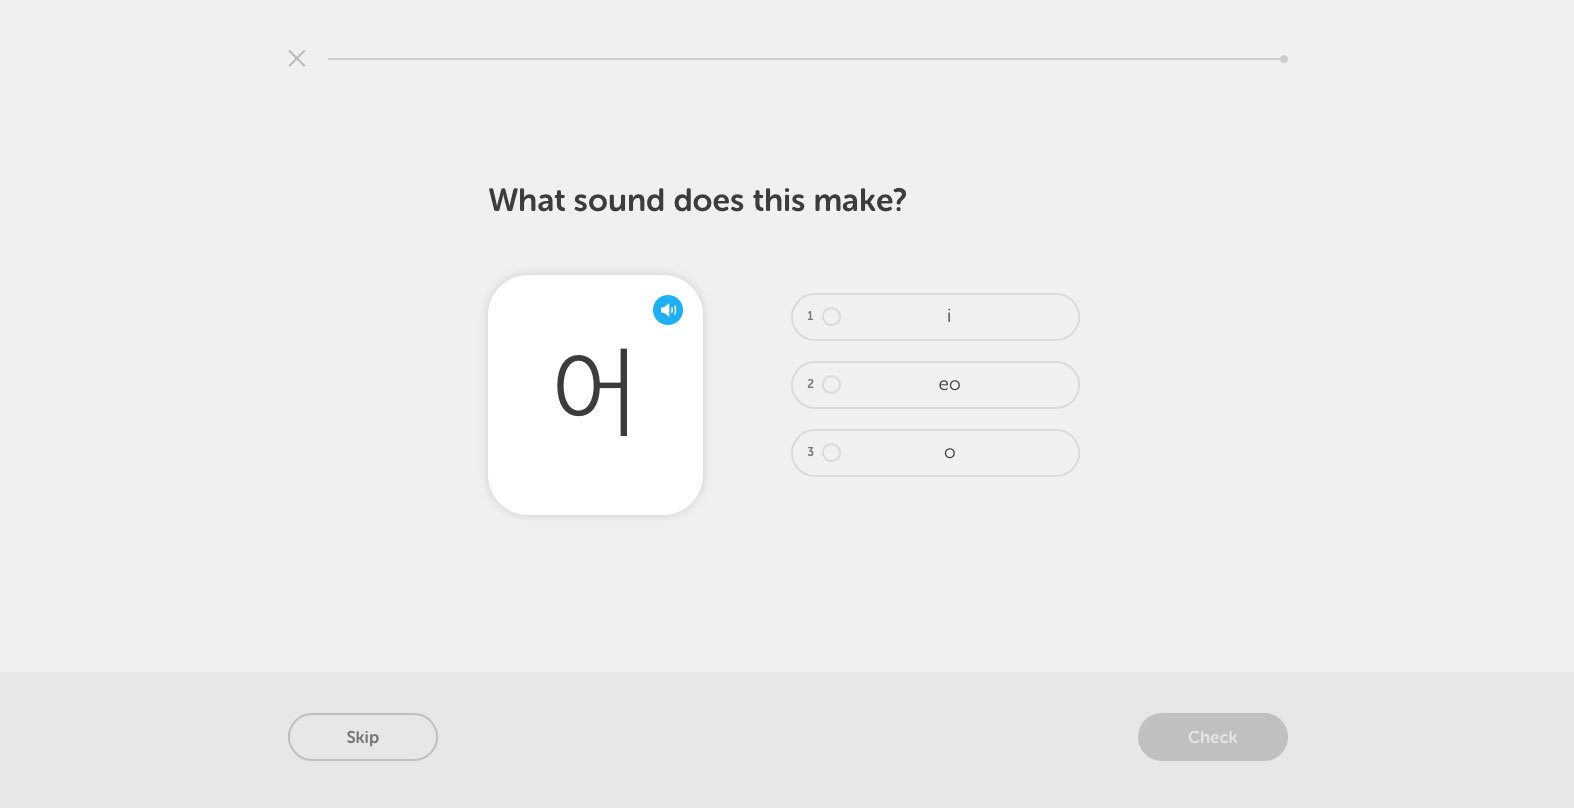This screenshot has height=808, width=1574.
Task: Click the blank area of the white flashcard
Action: click(x=595, y=480)
